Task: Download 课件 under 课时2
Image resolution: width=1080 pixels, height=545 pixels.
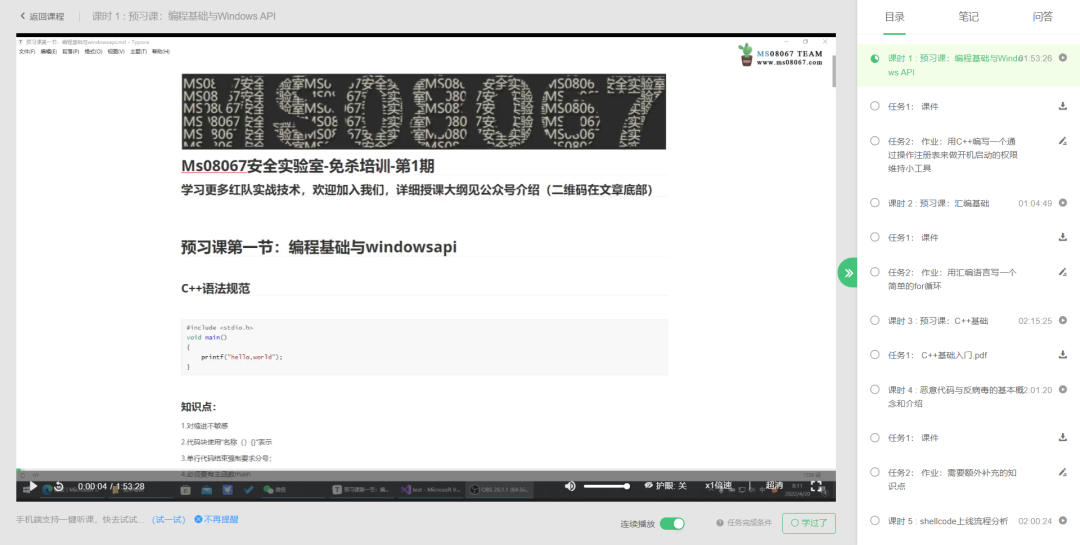Action: click(x=1063, y=237)
